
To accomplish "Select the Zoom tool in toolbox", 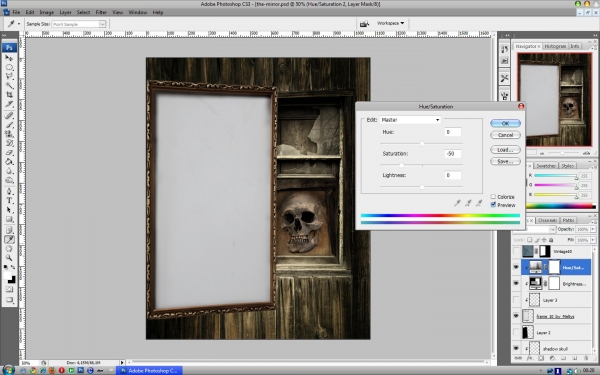I will pos(9,258).
